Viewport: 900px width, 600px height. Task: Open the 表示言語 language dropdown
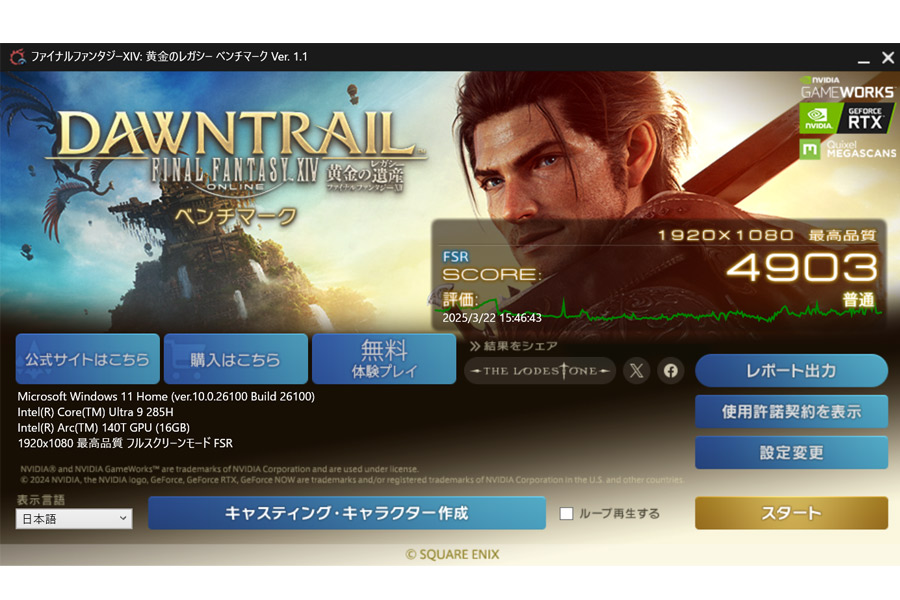pyautogui.click(x=74, y=518)
